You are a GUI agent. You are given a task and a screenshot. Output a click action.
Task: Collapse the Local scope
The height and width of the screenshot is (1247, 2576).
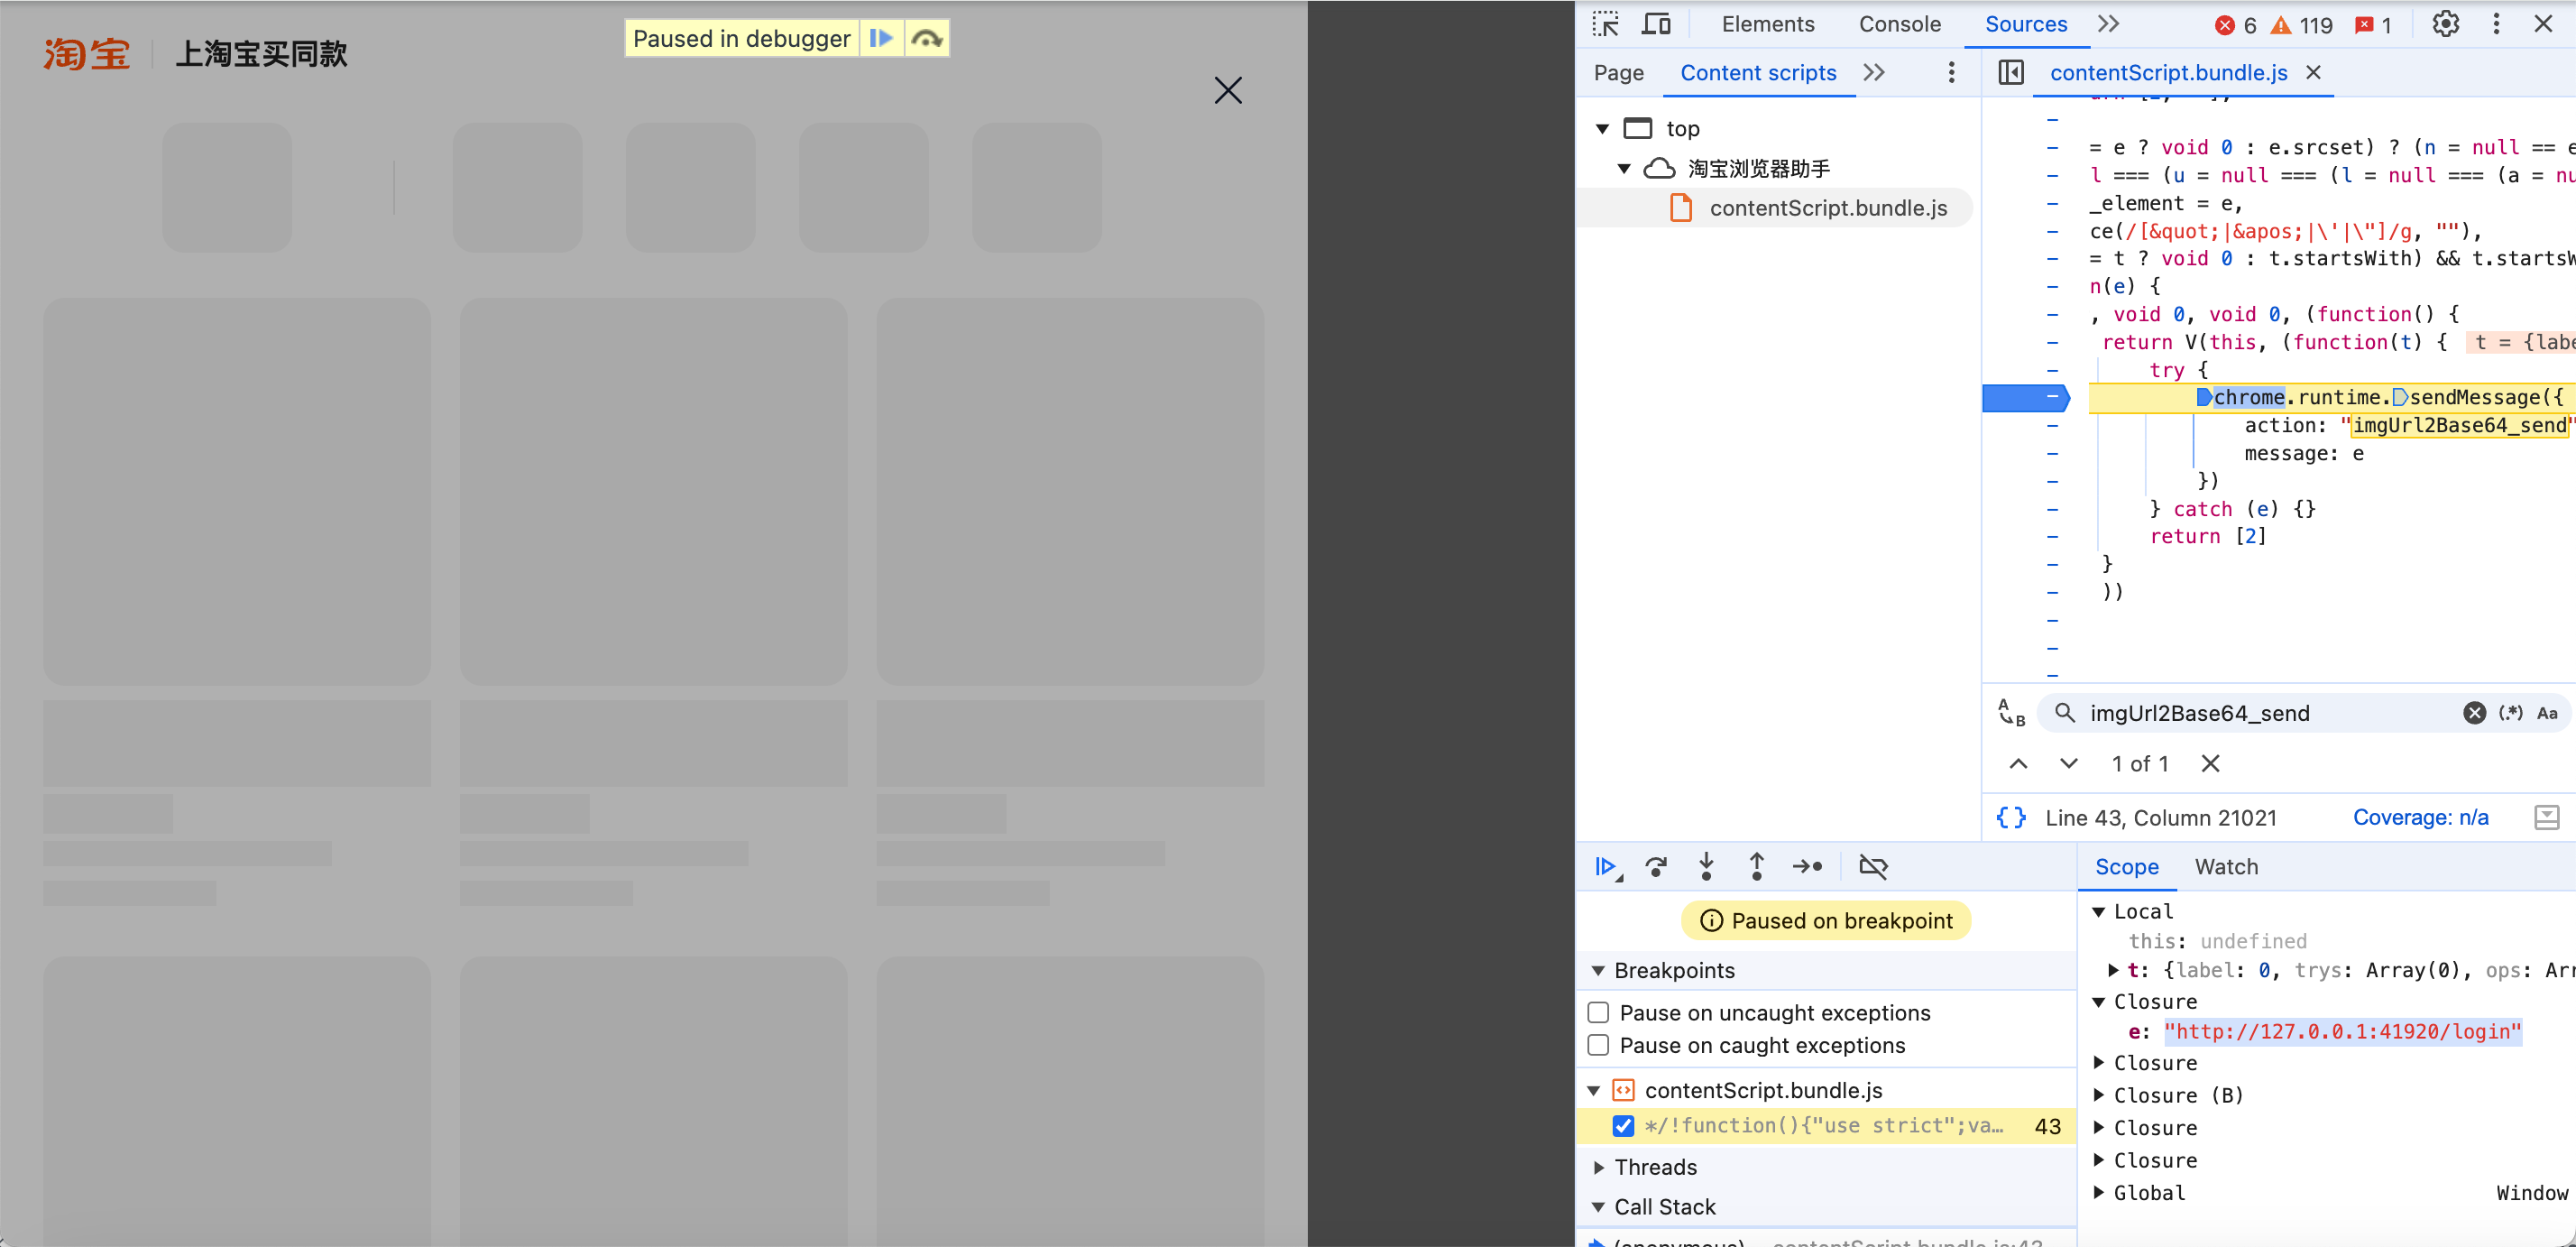pyautogui.click(x=2099, y=911)
